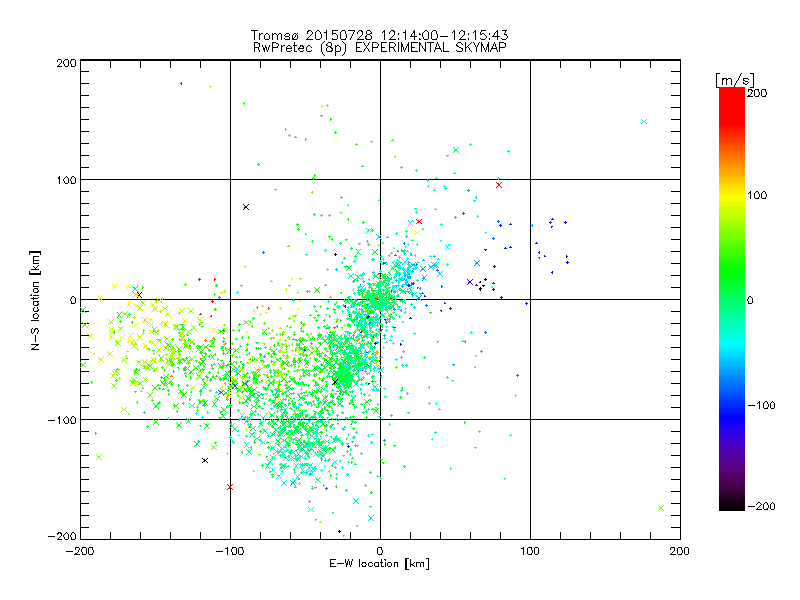Click the red X marker at bottom near x=-100
The height and width of the screenshot is (600, 800).
pyautogui.click(x=230, y=487)
